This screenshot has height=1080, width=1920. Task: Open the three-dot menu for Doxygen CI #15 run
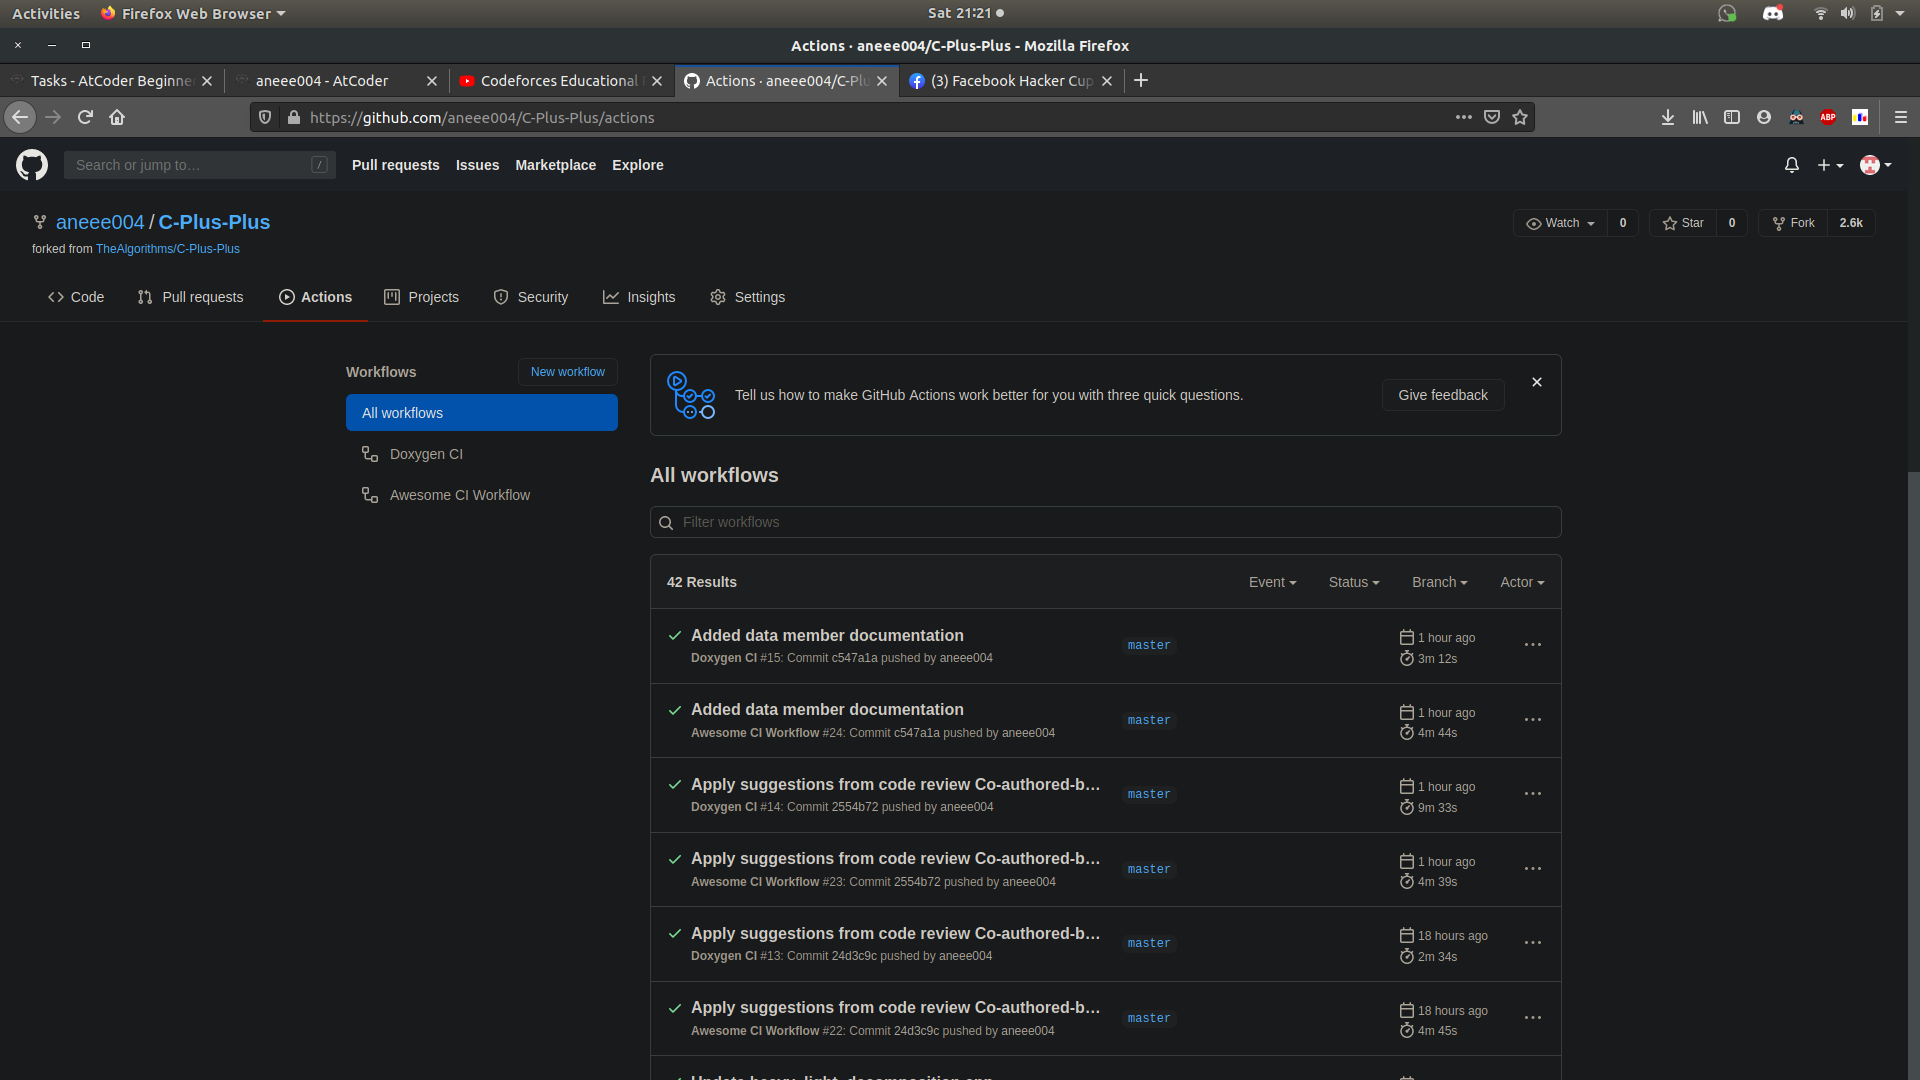(1532, 645)
